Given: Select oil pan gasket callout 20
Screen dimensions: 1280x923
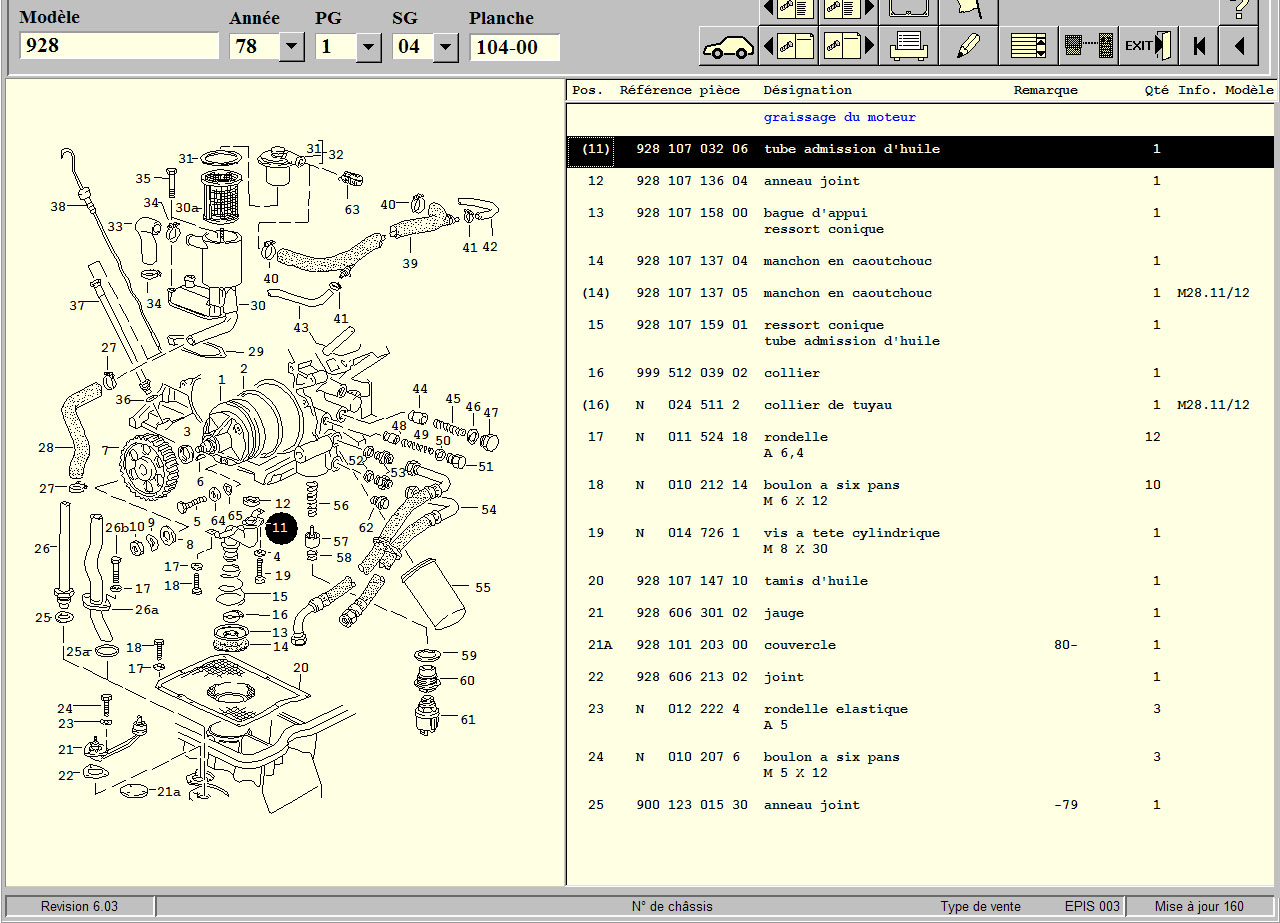Looking at the screenshot, I should pyautogui.click(x=301, y=667).
